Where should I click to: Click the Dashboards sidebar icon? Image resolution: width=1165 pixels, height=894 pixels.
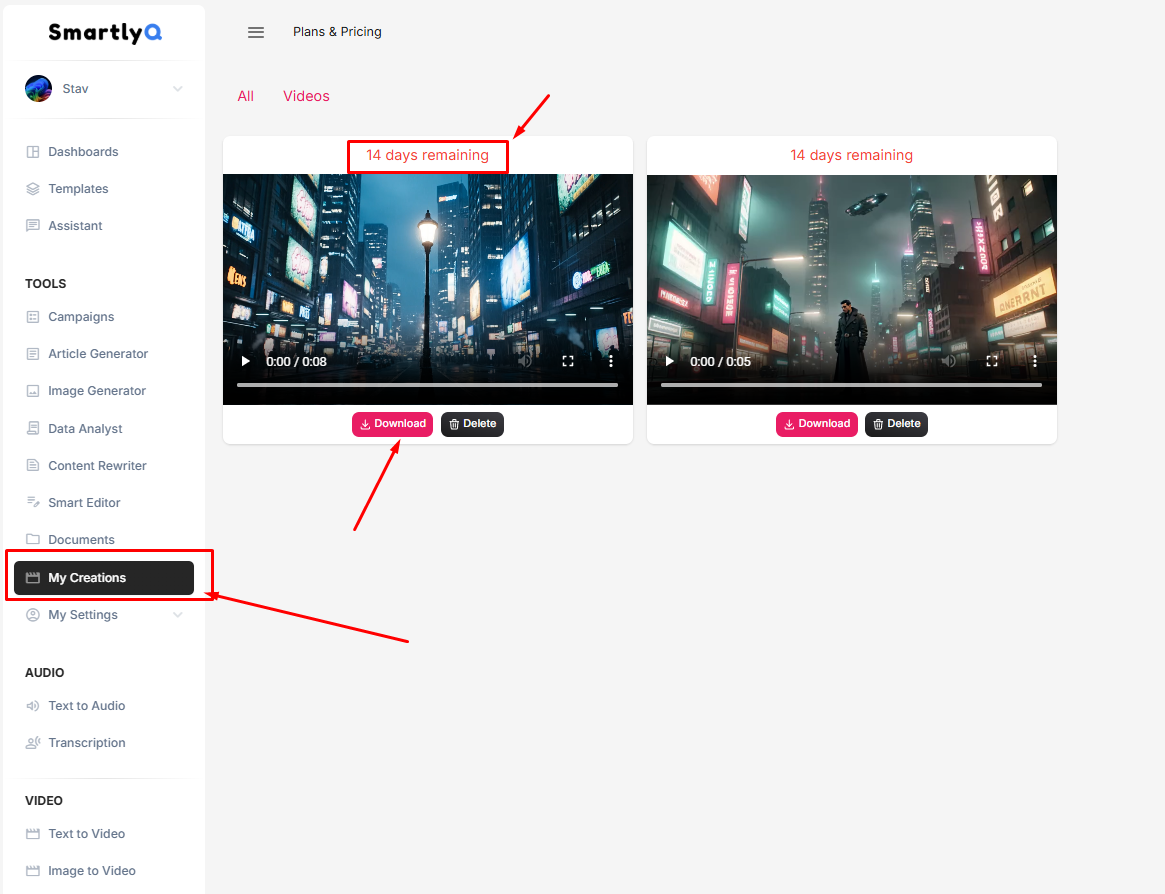click(x=33, y=152)
